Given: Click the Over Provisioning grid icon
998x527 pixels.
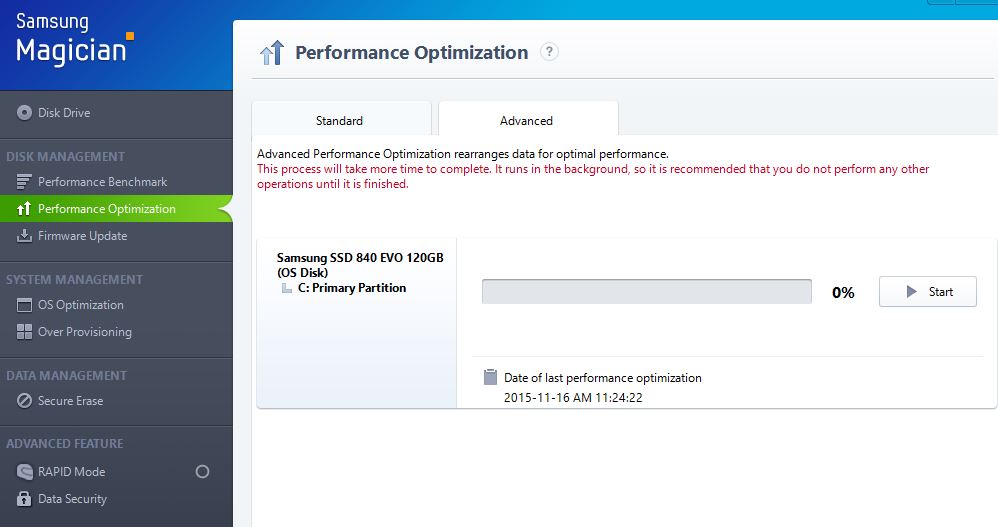Looking at the screenshot, I should [24, 332].
